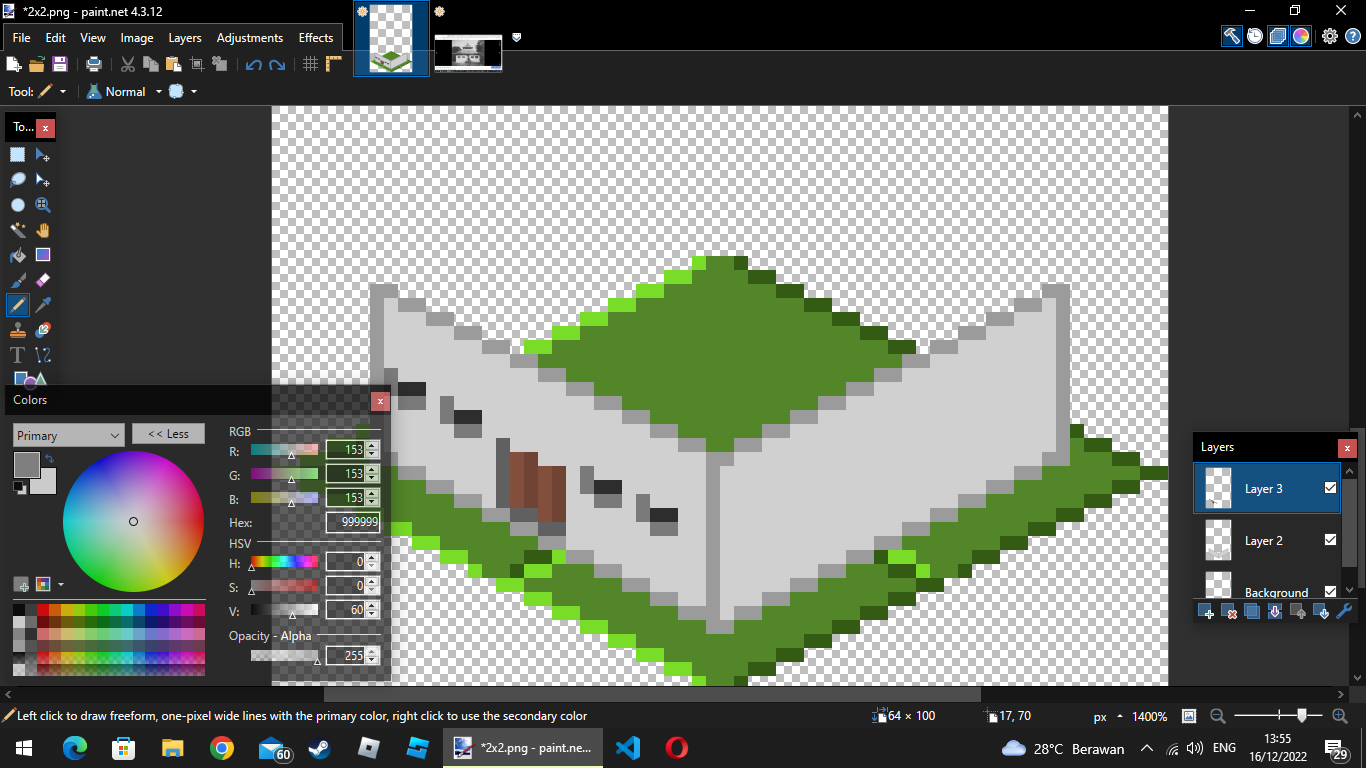1366x768 pixels.
Task: Toggle the rulers icon
Action: coord(334,64)
